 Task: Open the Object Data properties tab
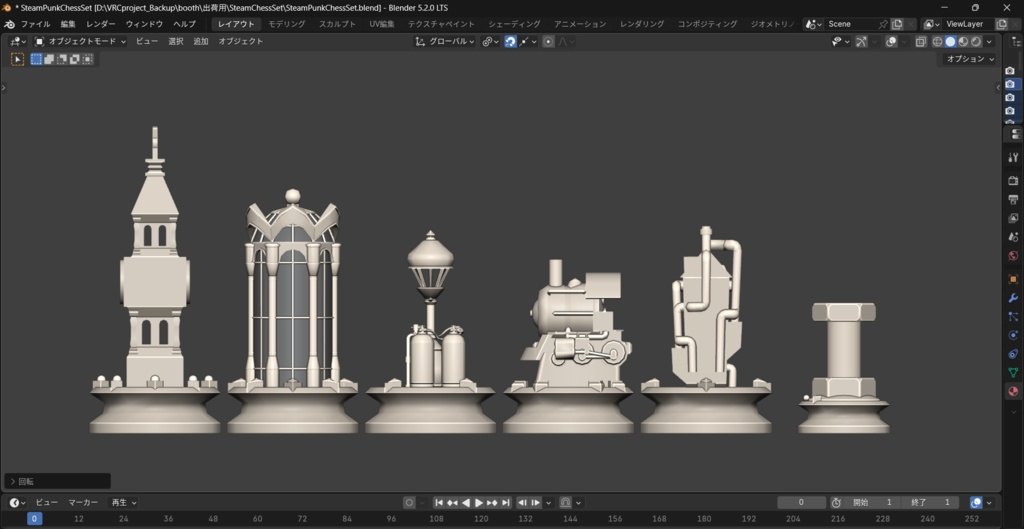1013,372
